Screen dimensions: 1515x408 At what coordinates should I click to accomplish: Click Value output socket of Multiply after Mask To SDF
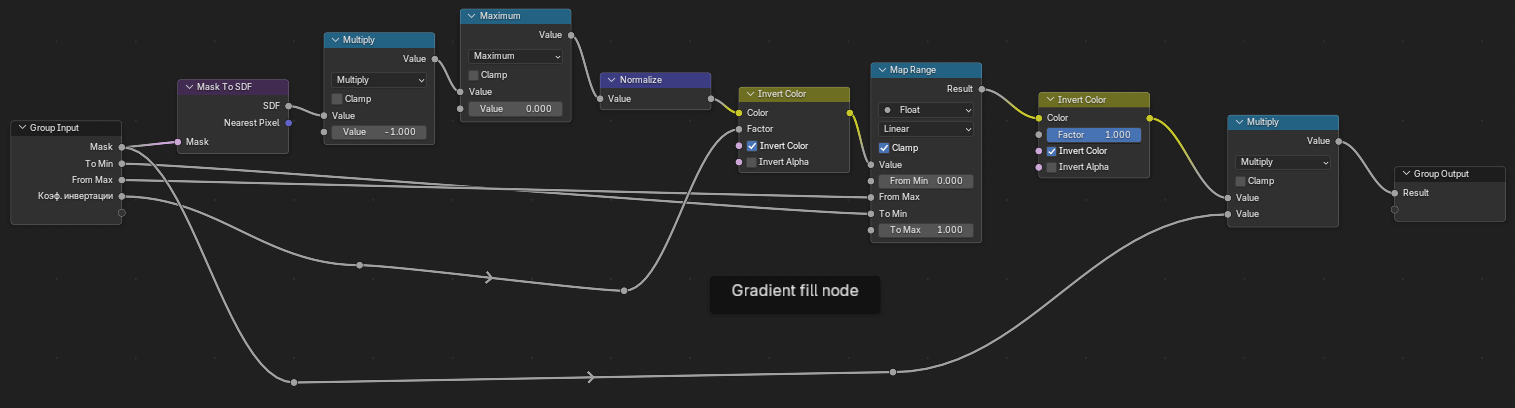tap(435, 59)
